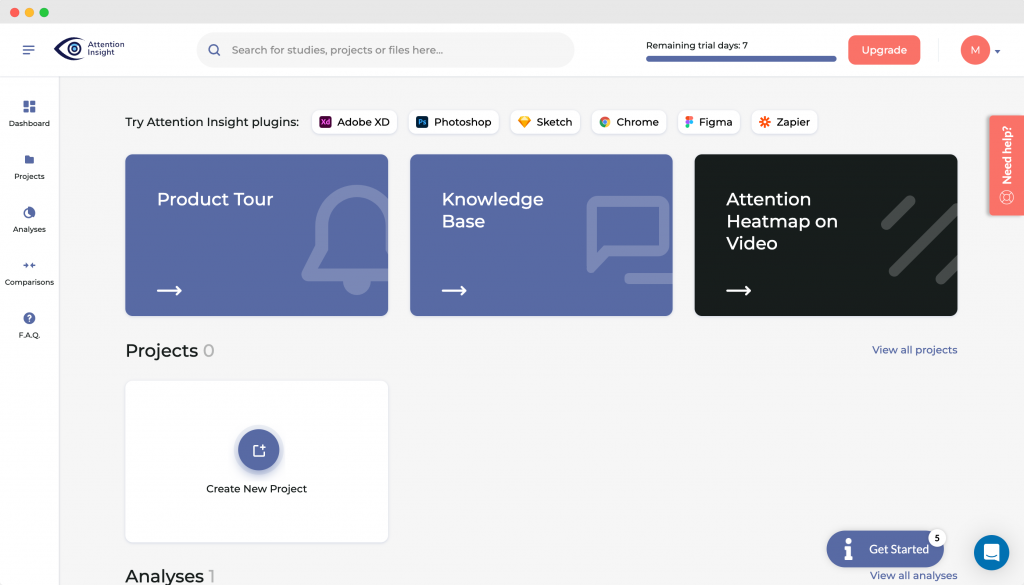Click arrow on Attention Heatmap card
1024x585 pixels.
pyautogui.click(x=739, y=291)
